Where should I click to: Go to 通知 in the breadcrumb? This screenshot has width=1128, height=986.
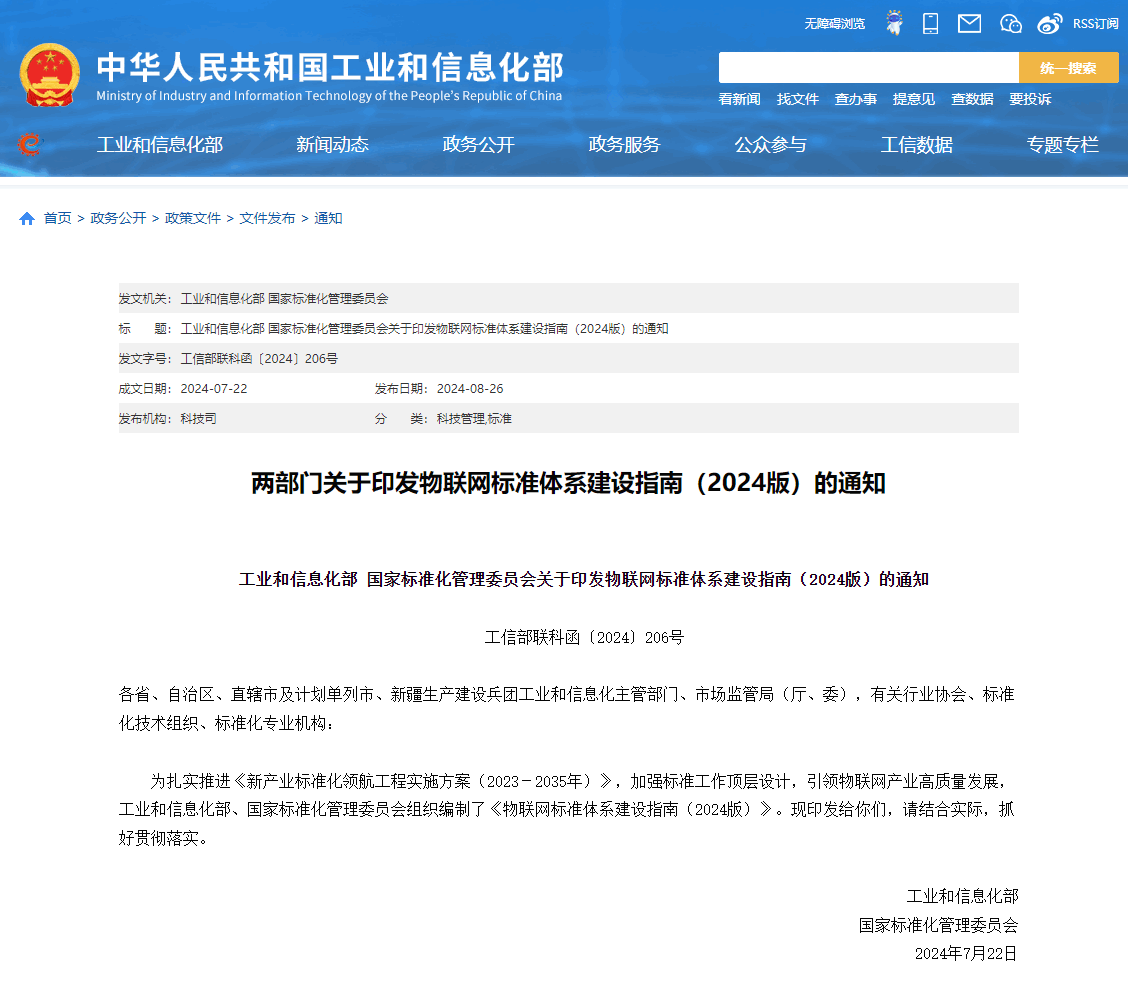tap(328, 219)
